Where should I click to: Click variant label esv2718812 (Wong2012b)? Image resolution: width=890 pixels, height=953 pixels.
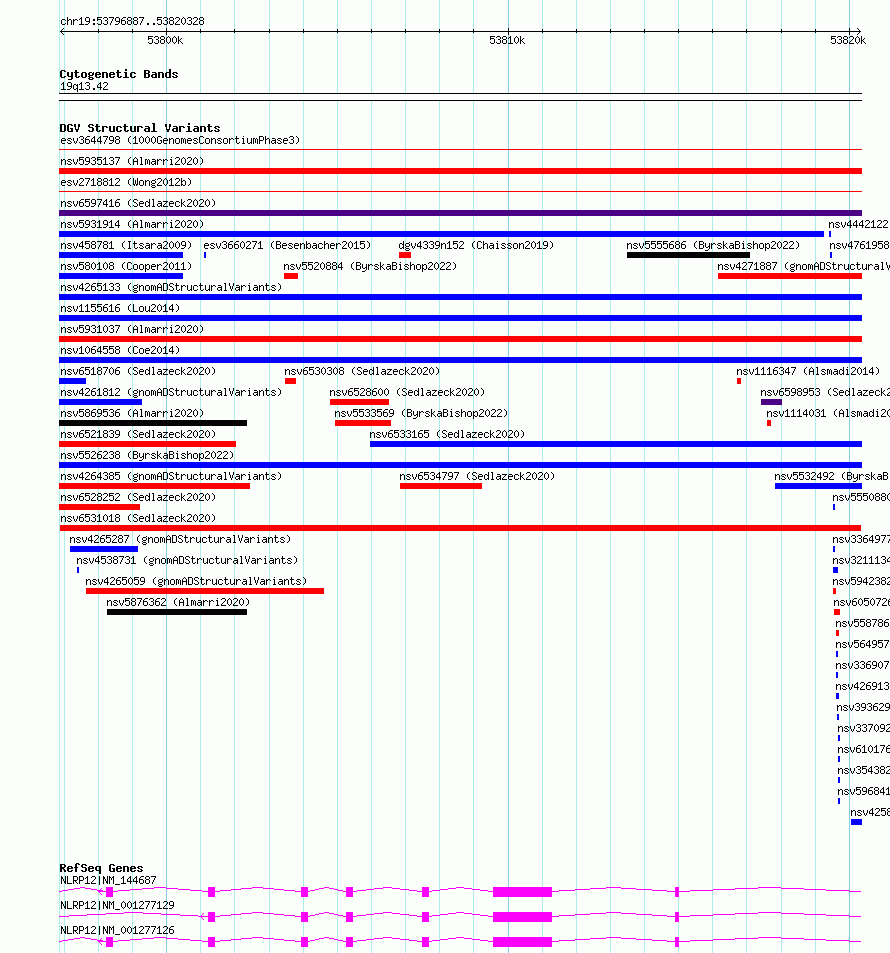click(x=126, y=182)
